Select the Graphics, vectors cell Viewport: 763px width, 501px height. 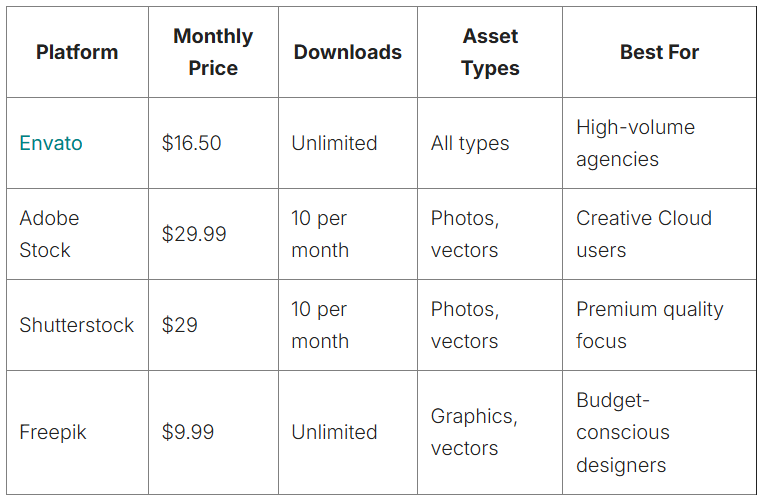tap(474, 432)
